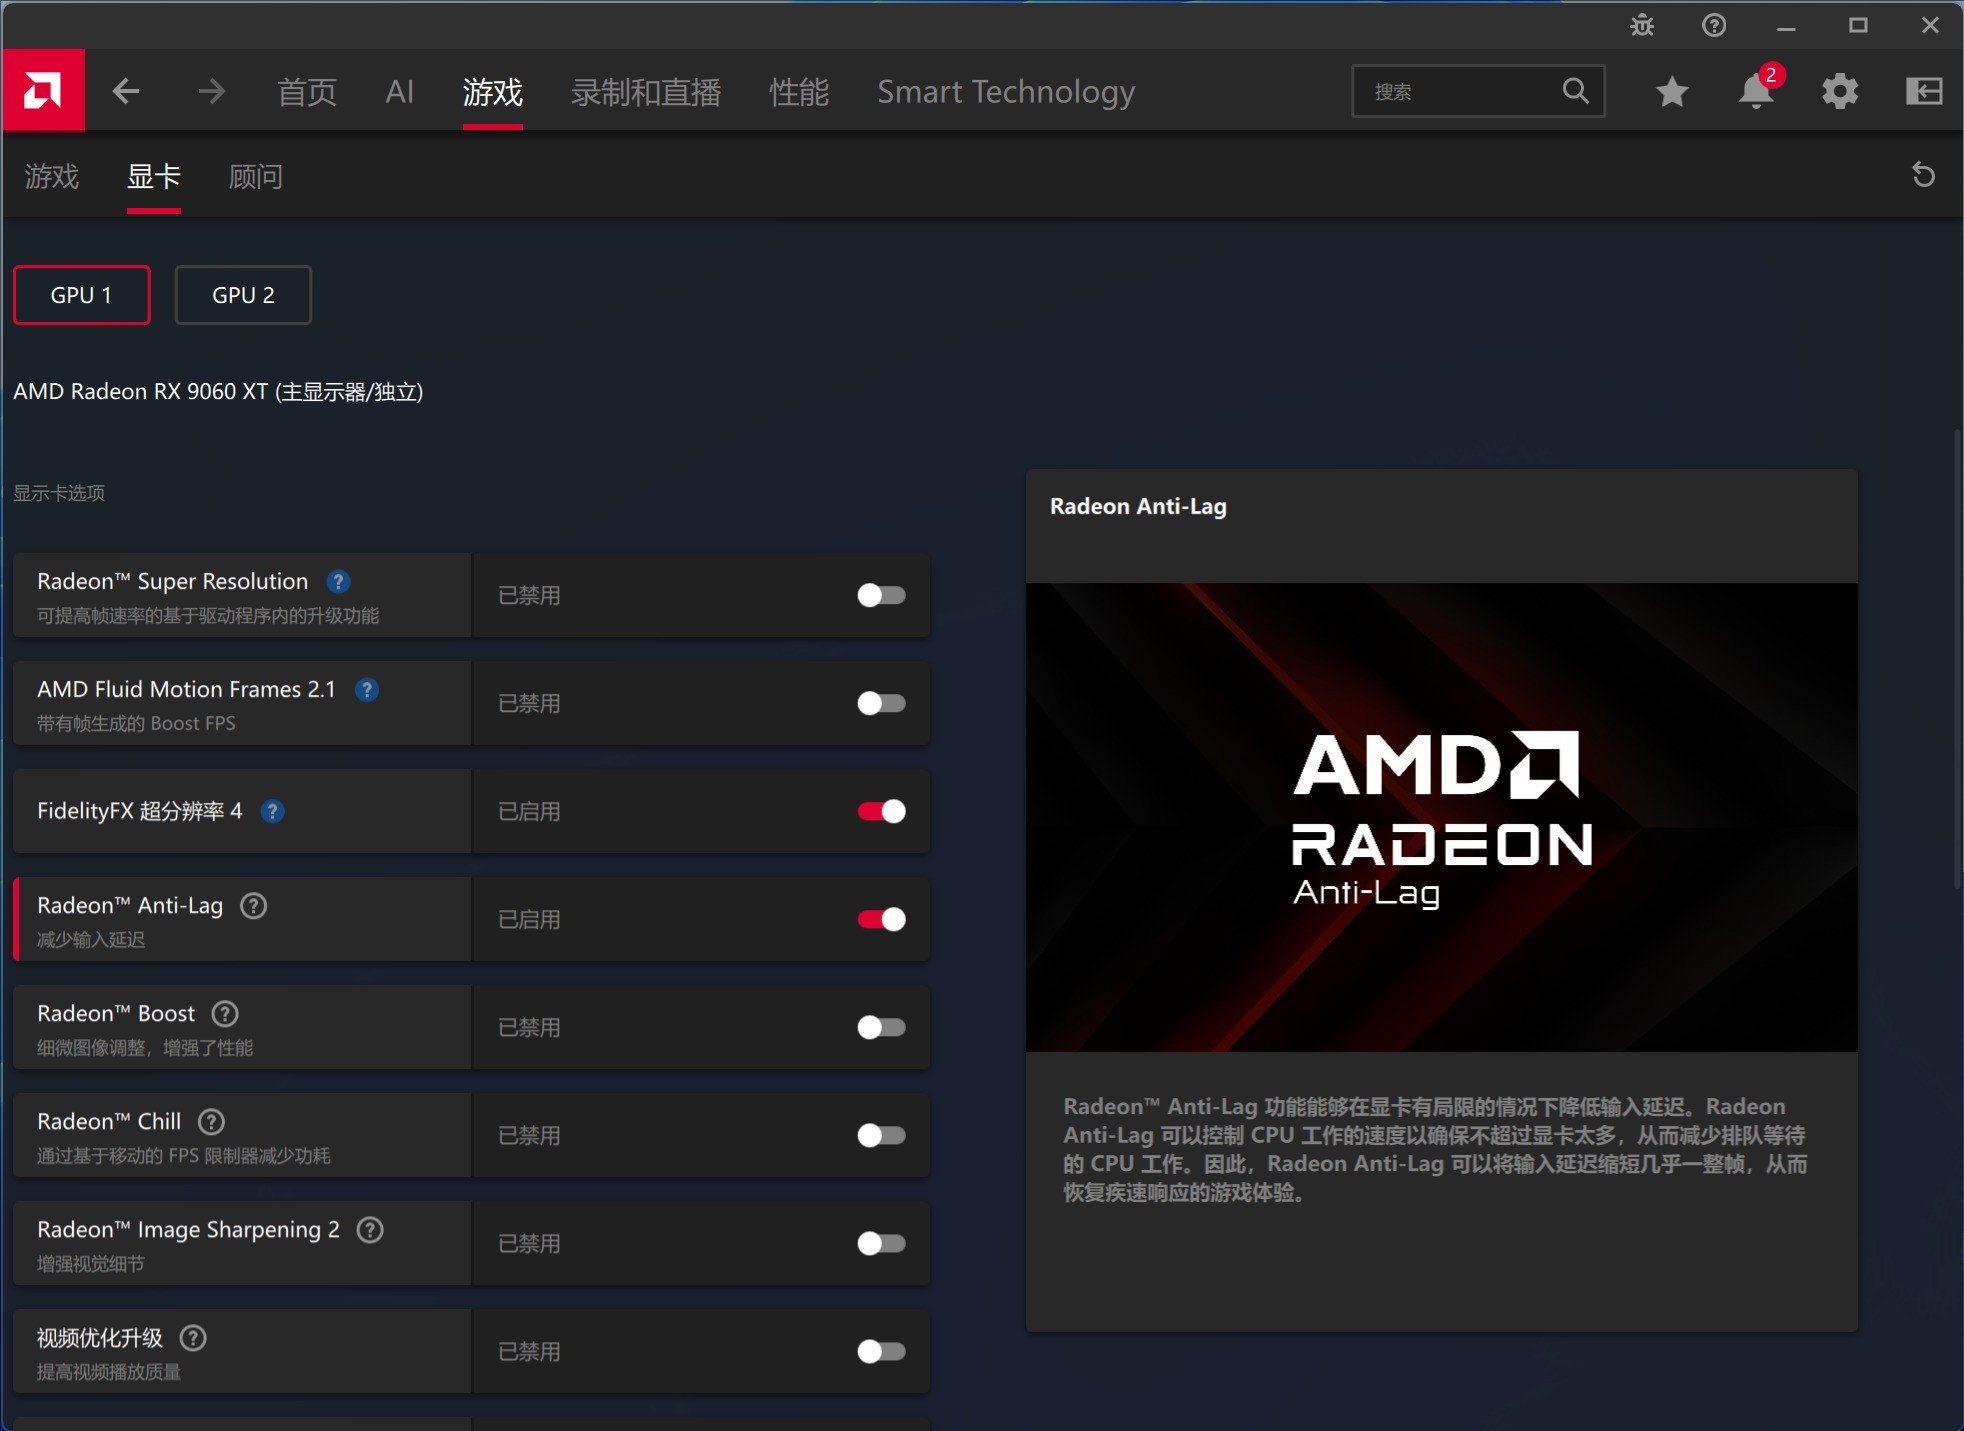Click the AMD logo home icon

[x=43, y=91]
